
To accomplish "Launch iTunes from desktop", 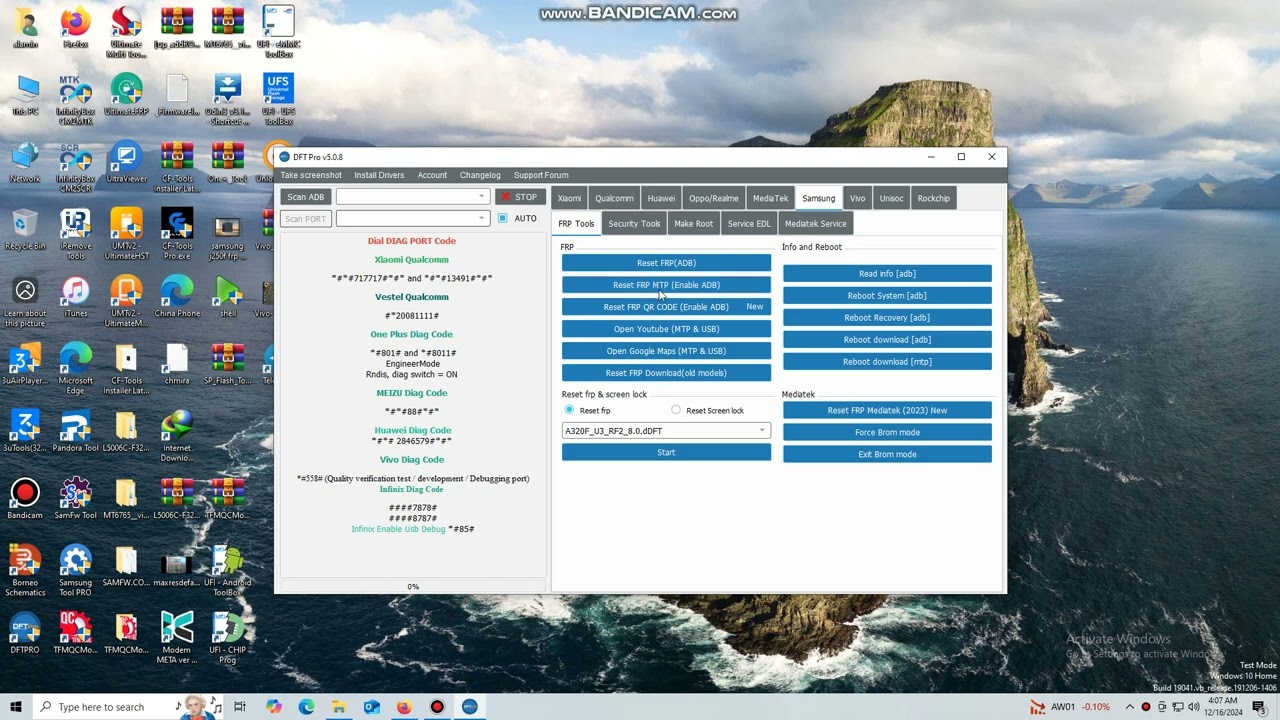I will click(x=75, y=297).
